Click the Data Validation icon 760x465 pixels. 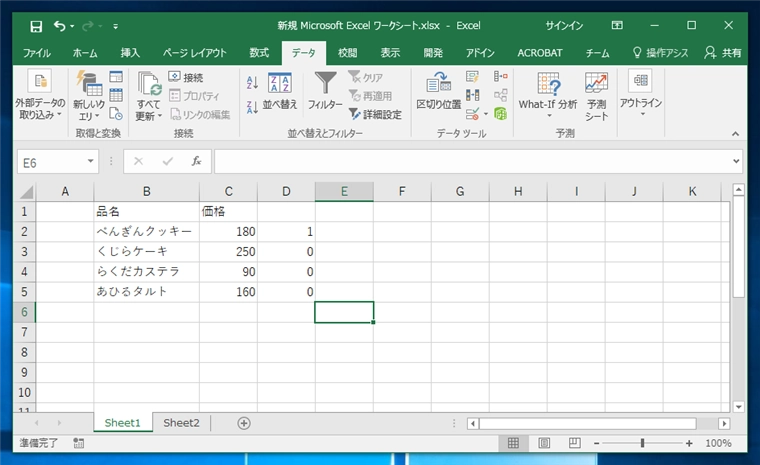tap(473, 114)
